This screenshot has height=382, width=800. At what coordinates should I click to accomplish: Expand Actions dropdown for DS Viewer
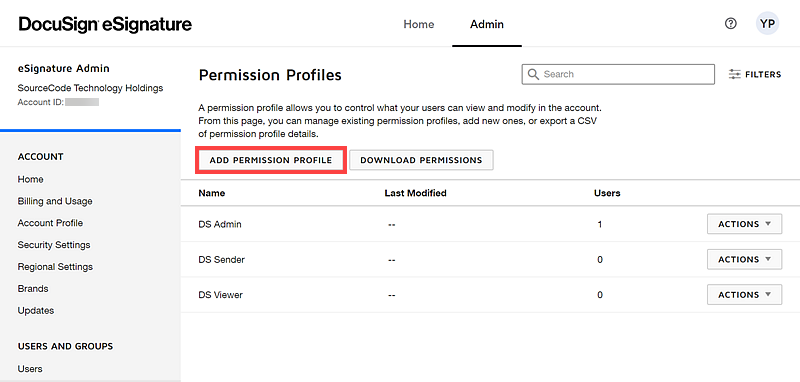[744, 294]
